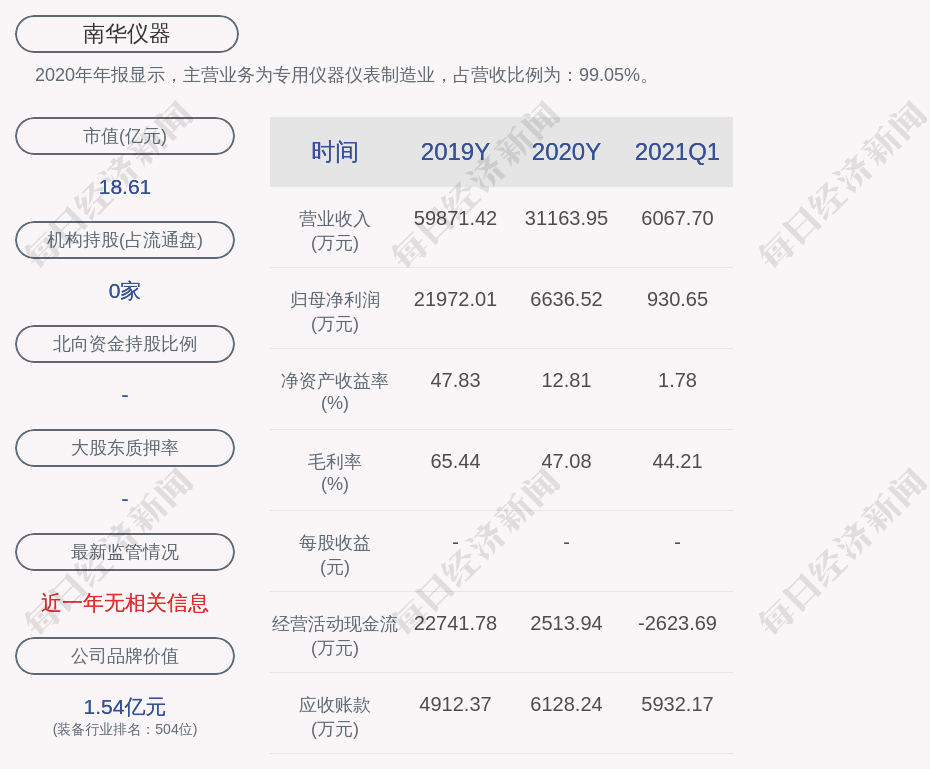
Task: Click the 大股东质押率 pill
Action: (x=125, y=448)
